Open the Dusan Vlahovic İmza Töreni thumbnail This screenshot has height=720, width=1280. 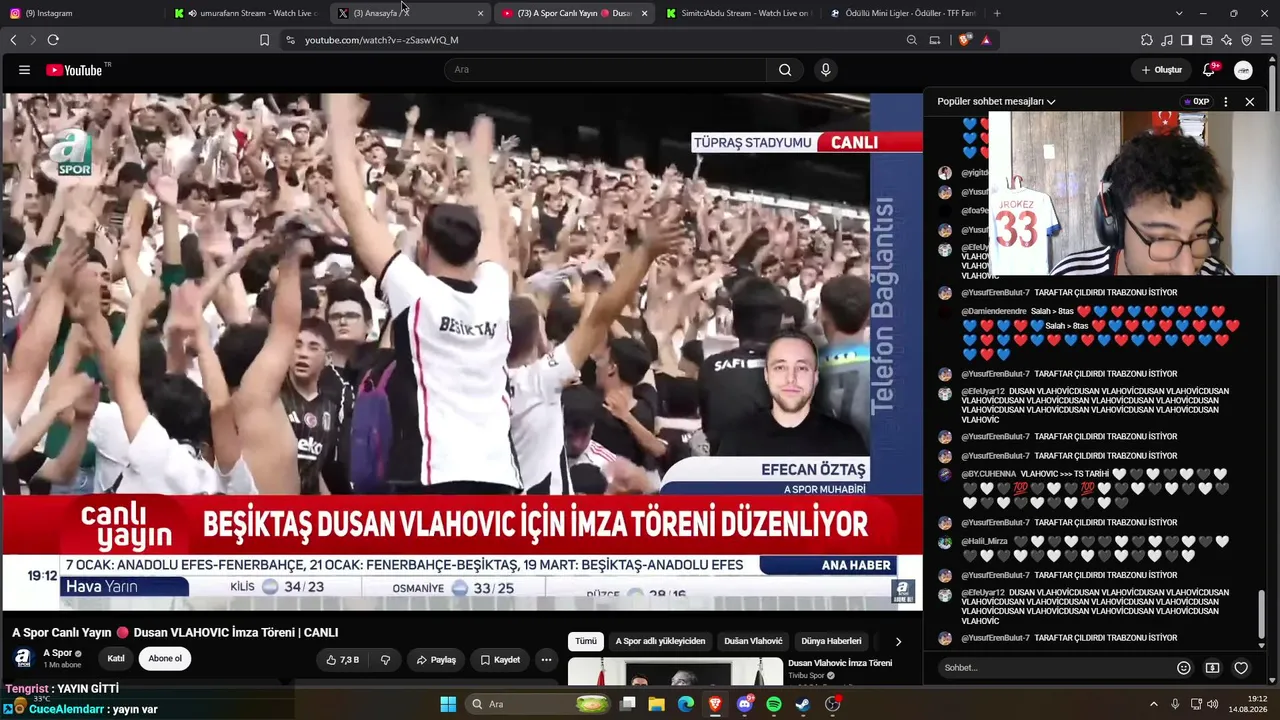point(675,671)
